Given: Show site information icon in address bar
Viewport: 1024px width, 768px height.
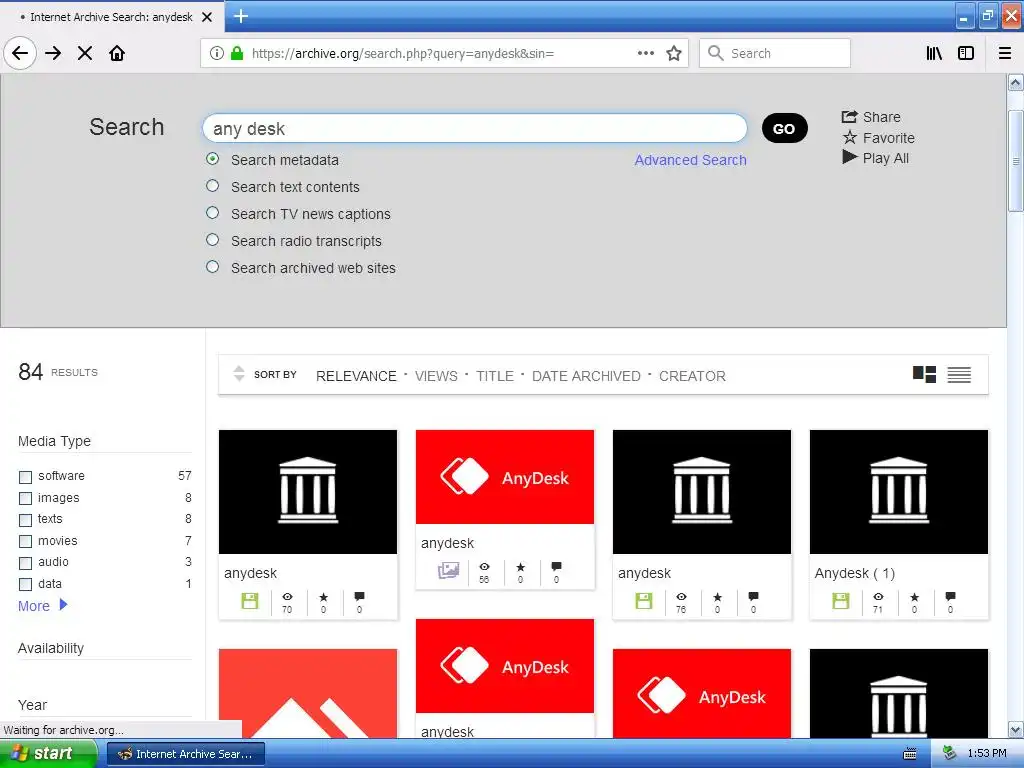Looking at the screenshot, I should (217, 53).
